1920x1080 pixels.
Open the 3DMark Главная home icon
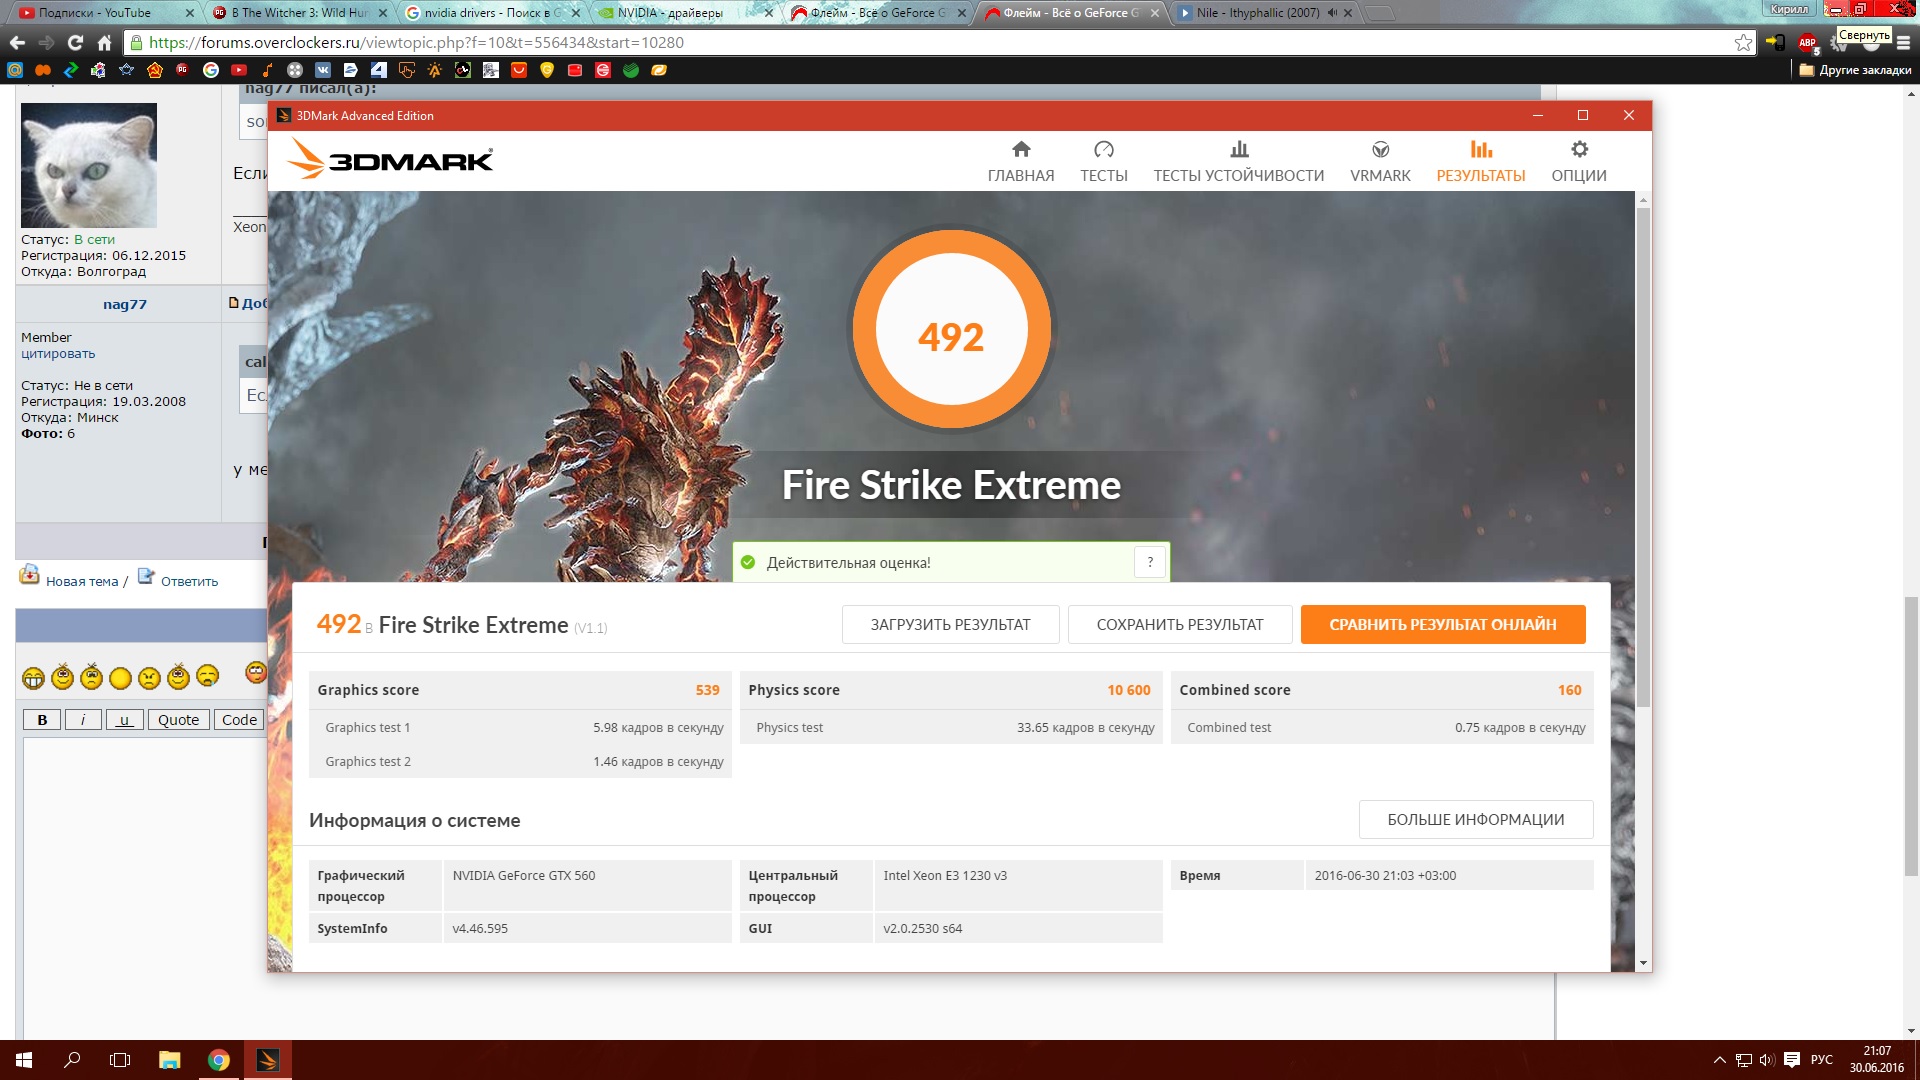1020,150
